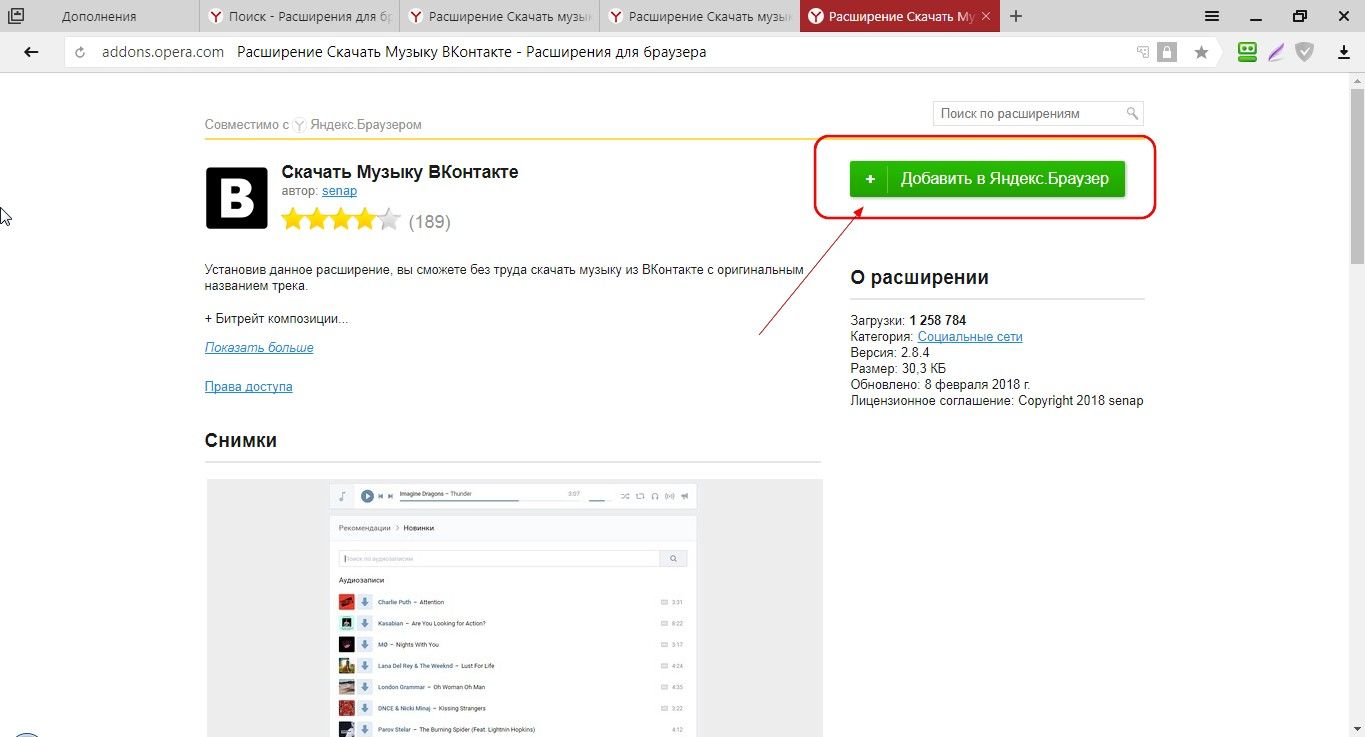This screenshot has width=1365, height=737.
Task: Show connection security via the padlock icon
Action: coord(1167,52)
